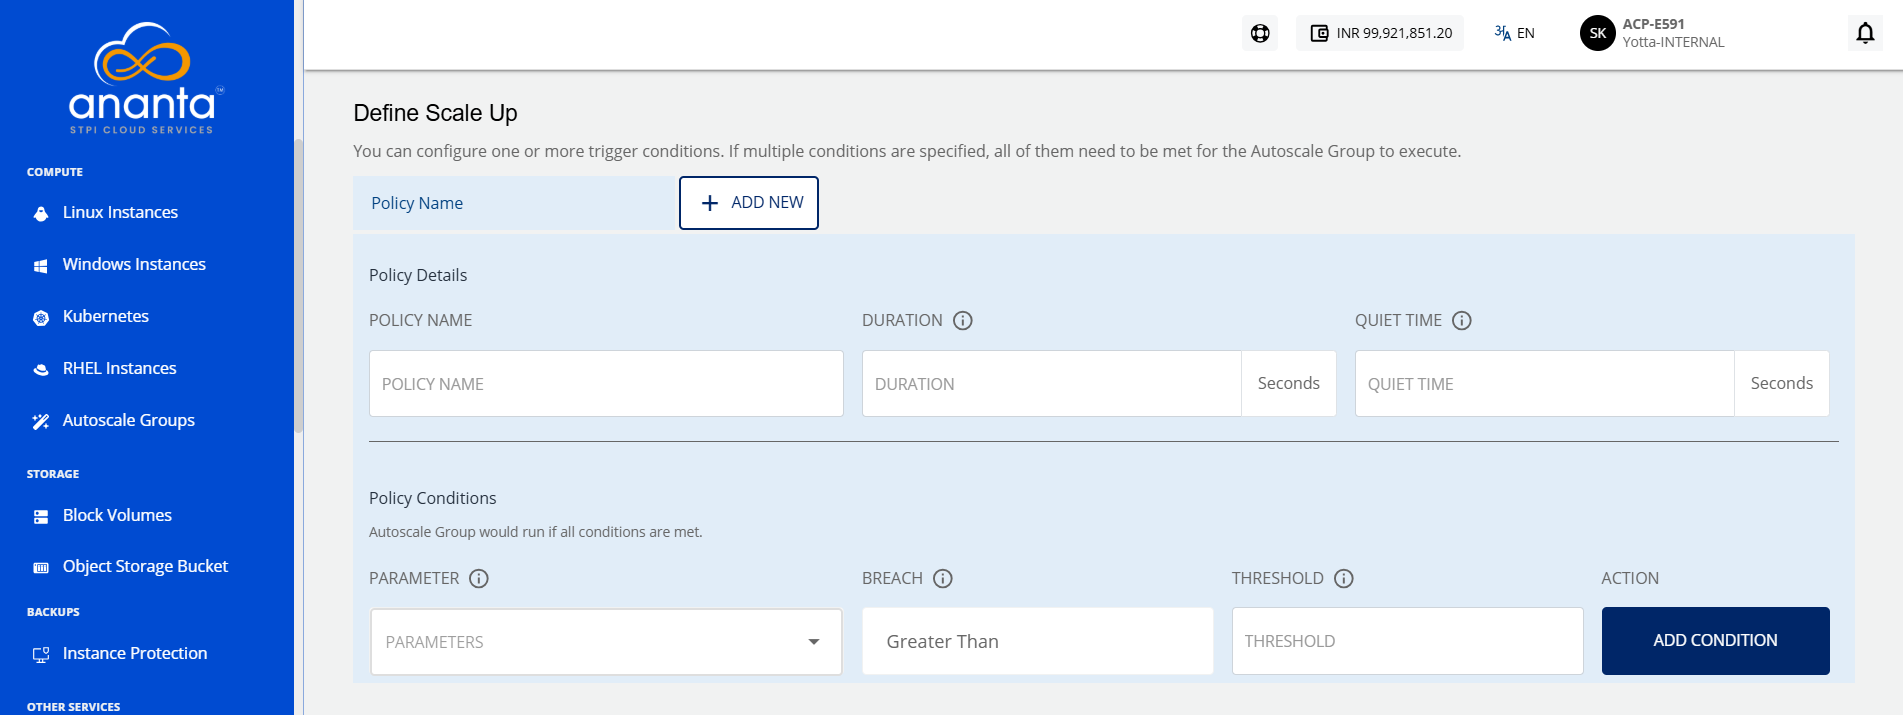Click the Autoscale Groups wand icon

(x=41, y=421)
